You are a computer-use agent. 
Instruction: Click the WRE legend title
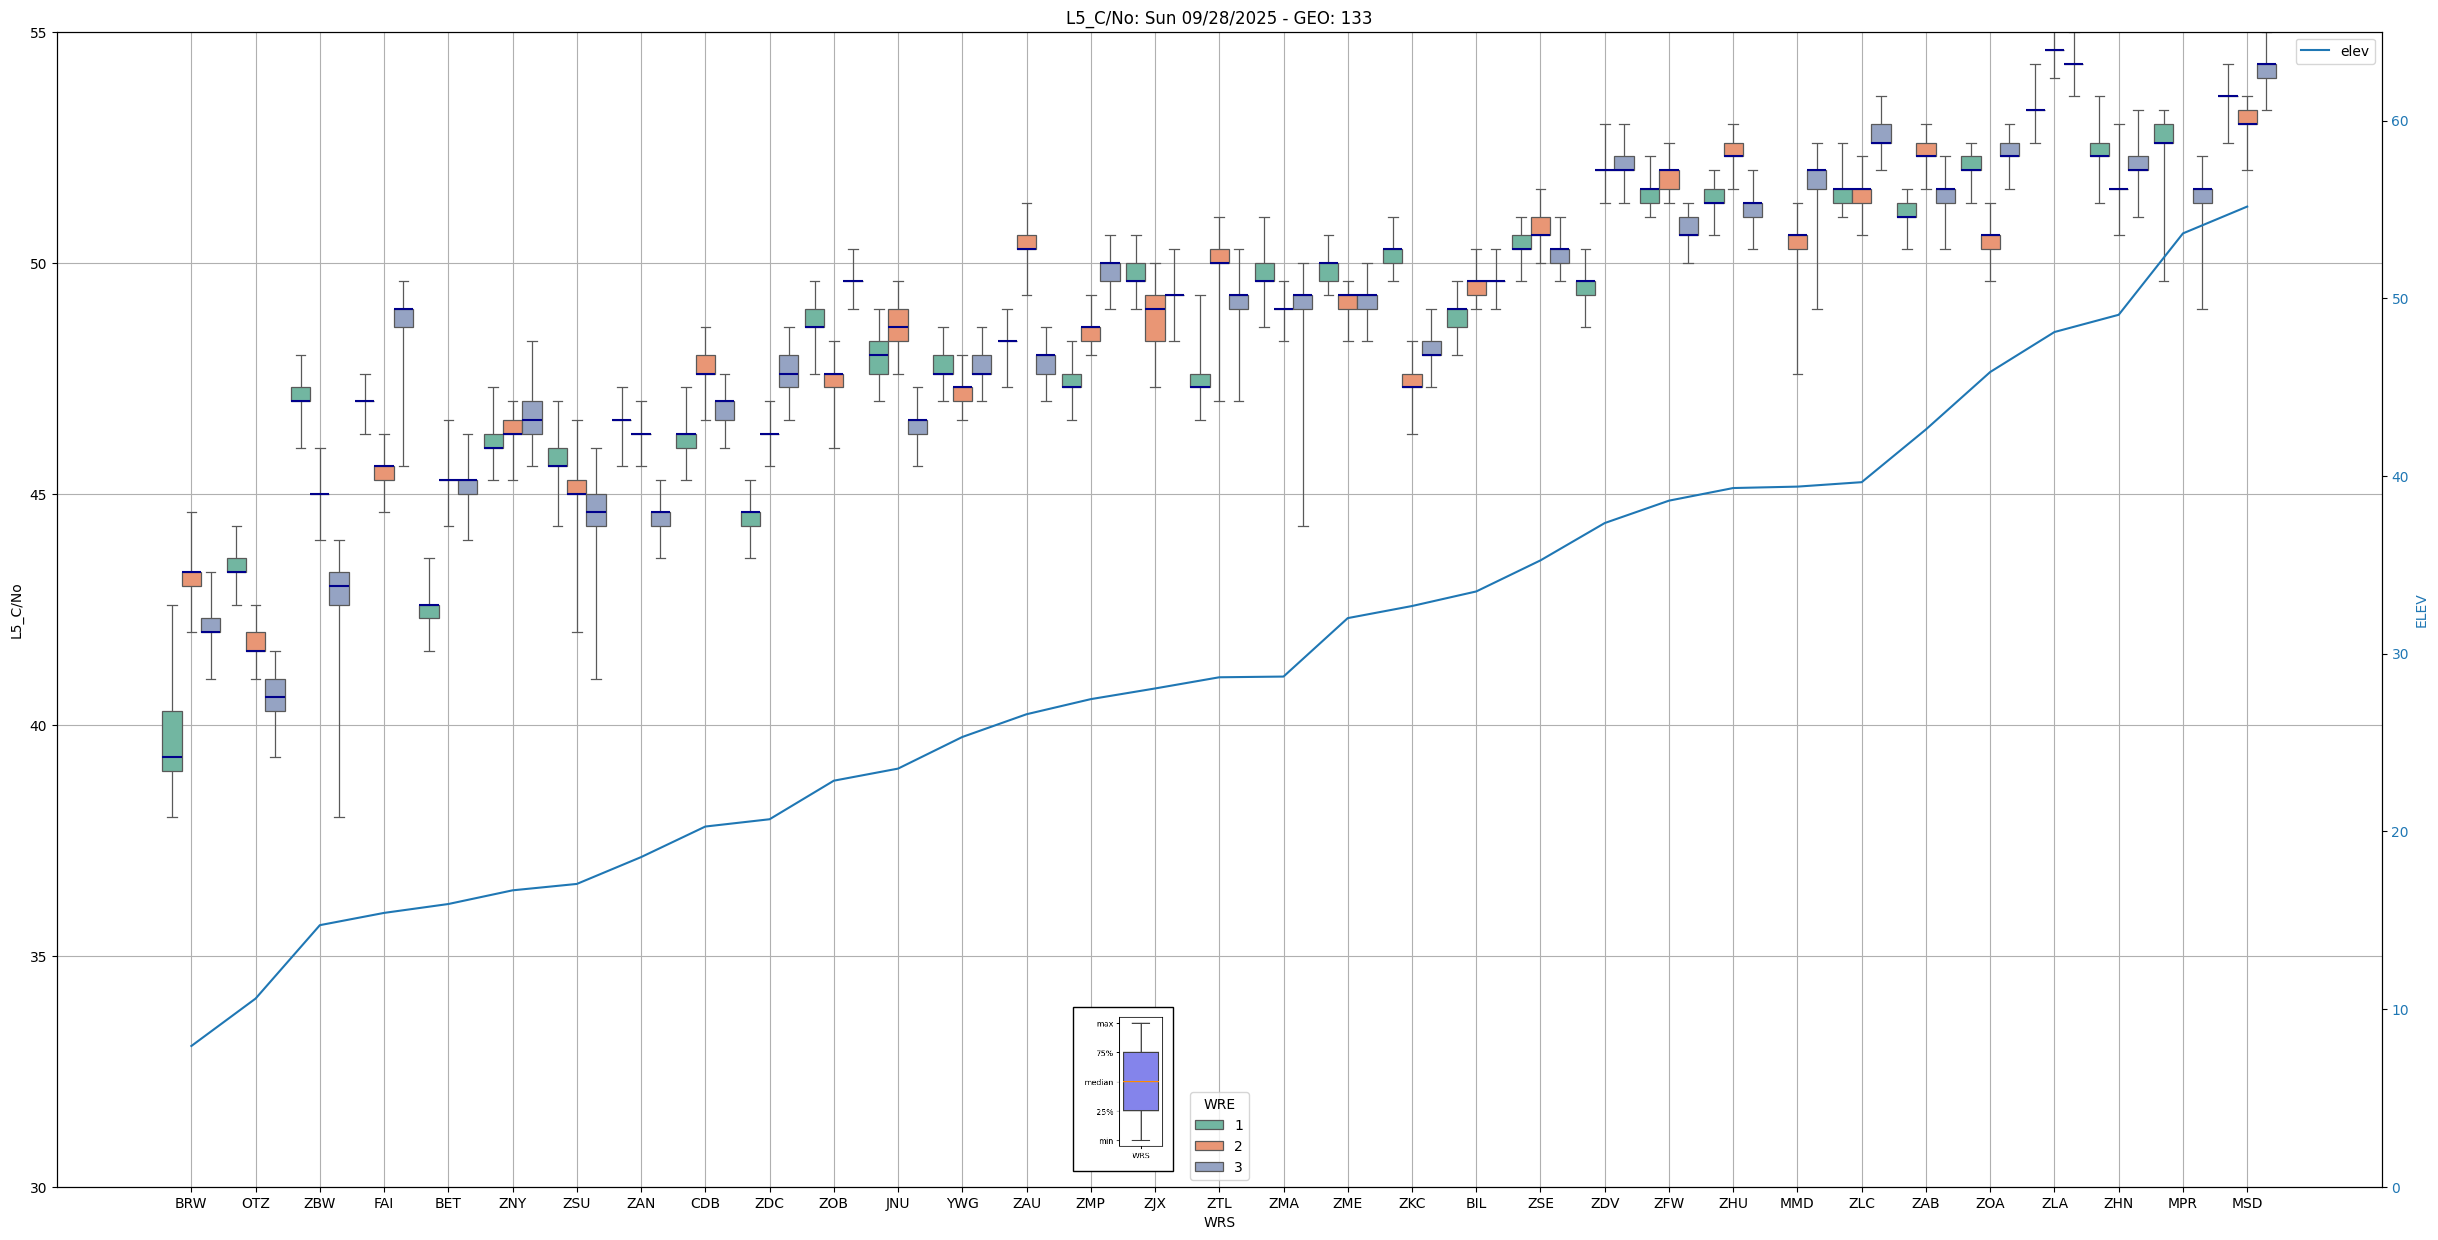coord(1218,1104)
